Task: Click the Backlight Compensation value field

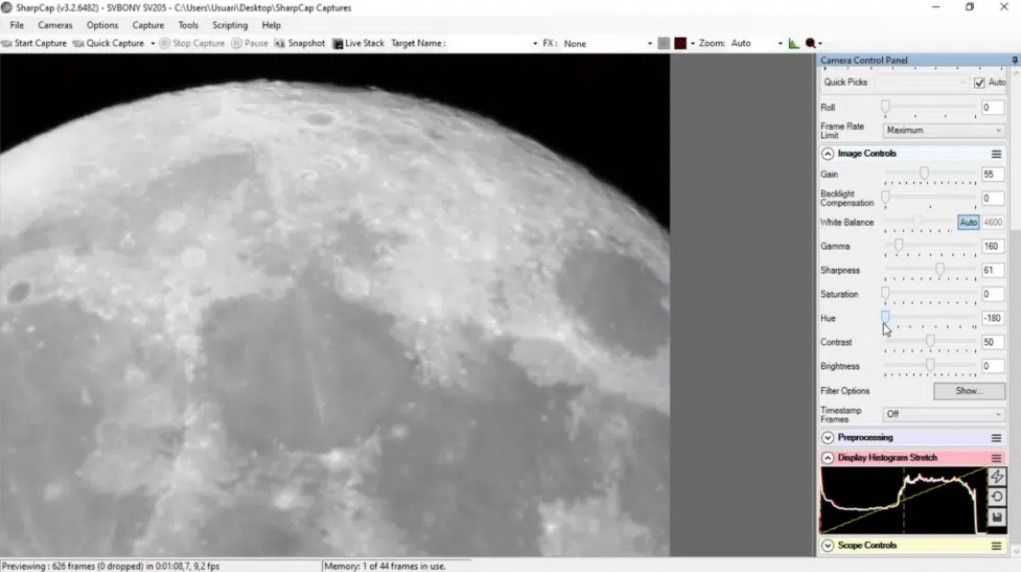Action: (x=992, y=198)
